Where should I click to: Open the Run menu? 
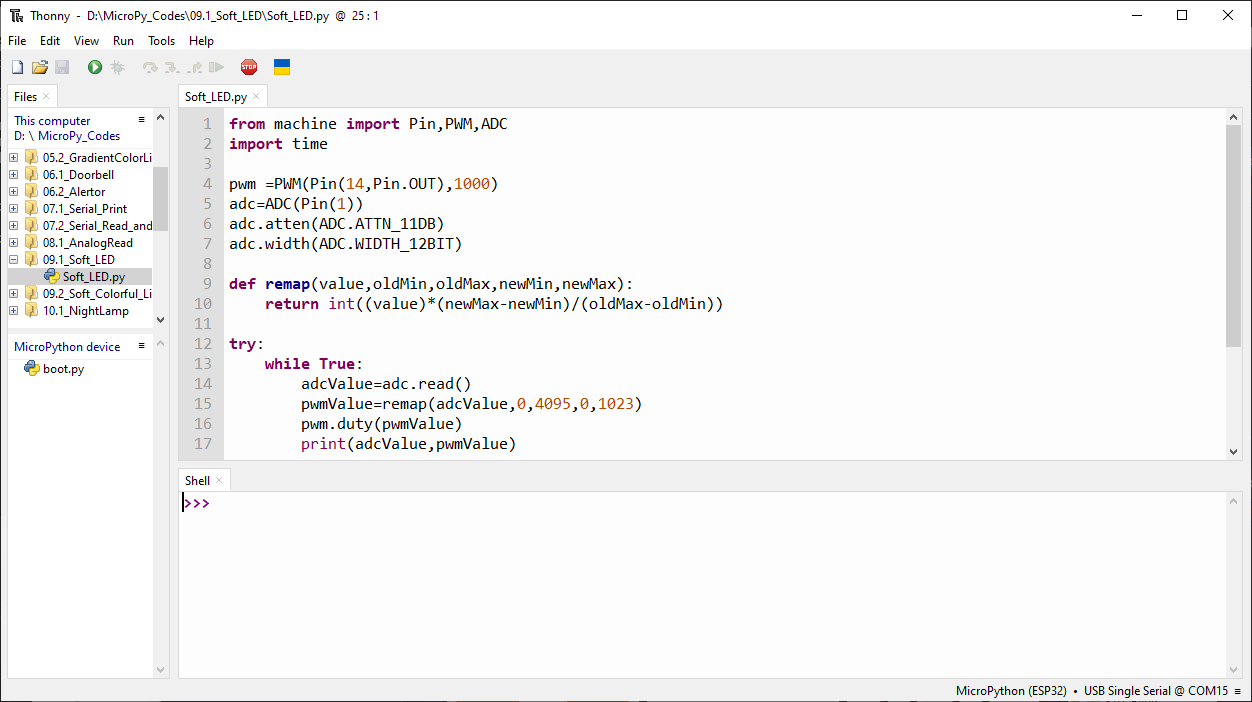click(123, 41)
